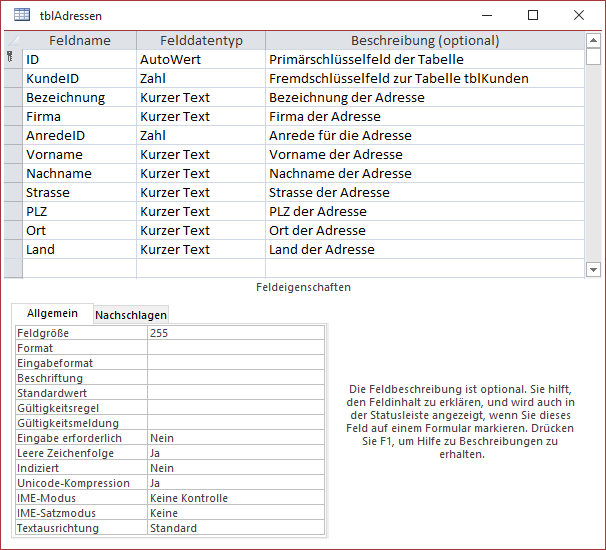
Task: Click the select-all corner of the grid
Action: [x=13, y=41]
